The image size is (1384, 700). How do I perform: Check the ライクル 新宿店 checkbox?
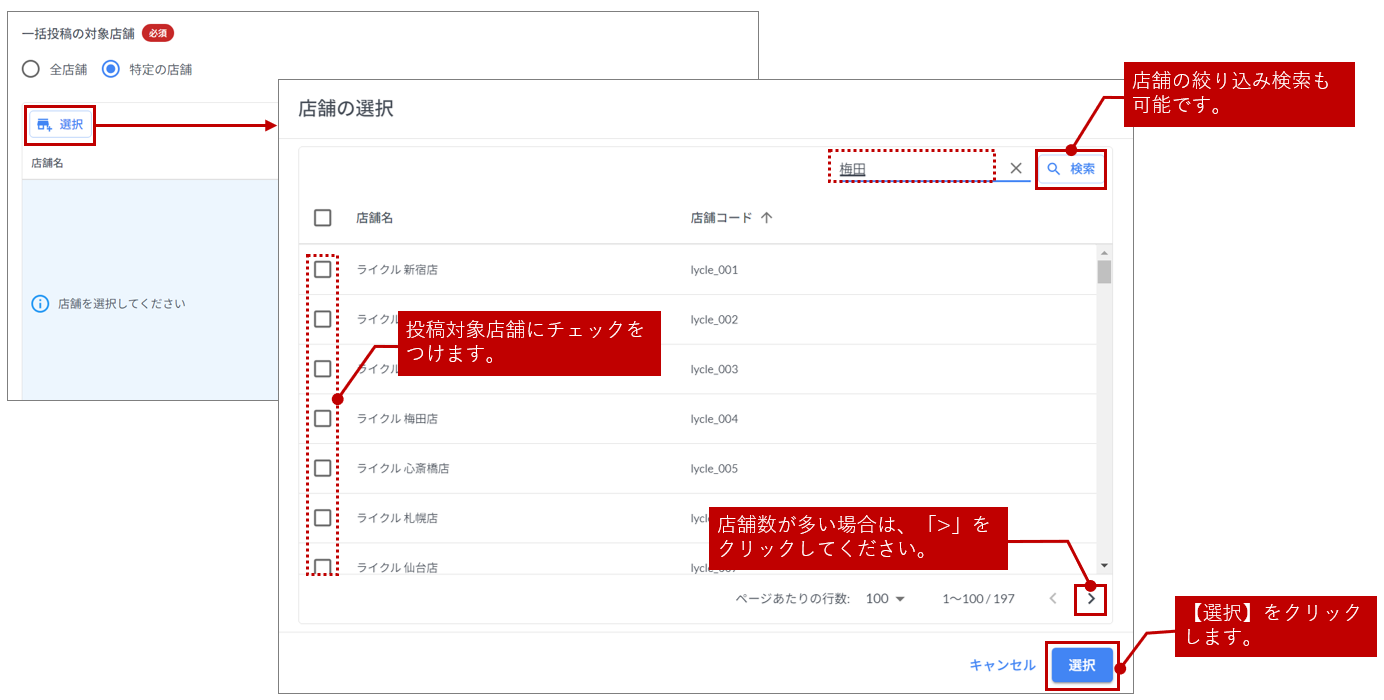click(x=323, y=270)
